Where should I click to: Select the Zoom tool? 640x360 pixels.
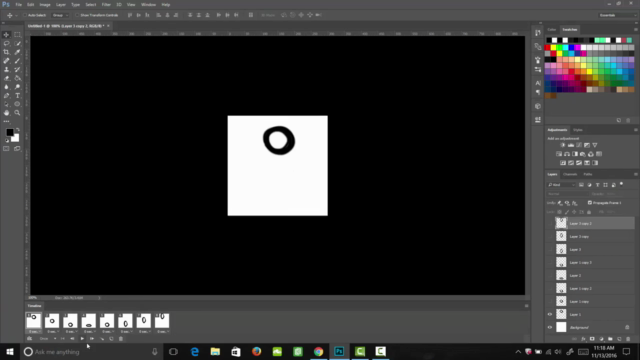(x=17, y=113)
